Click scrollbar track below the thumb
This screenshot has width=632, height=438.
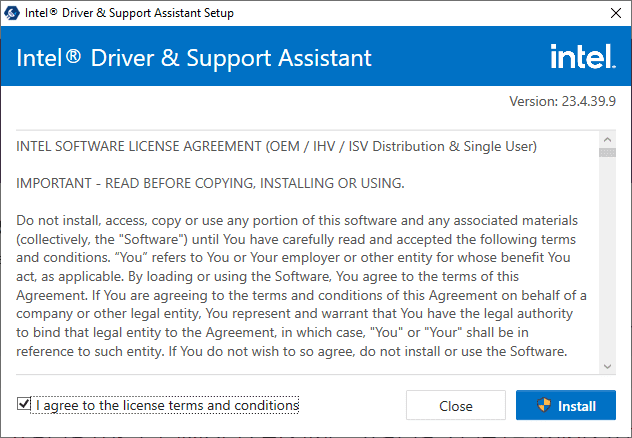[607, 260]
